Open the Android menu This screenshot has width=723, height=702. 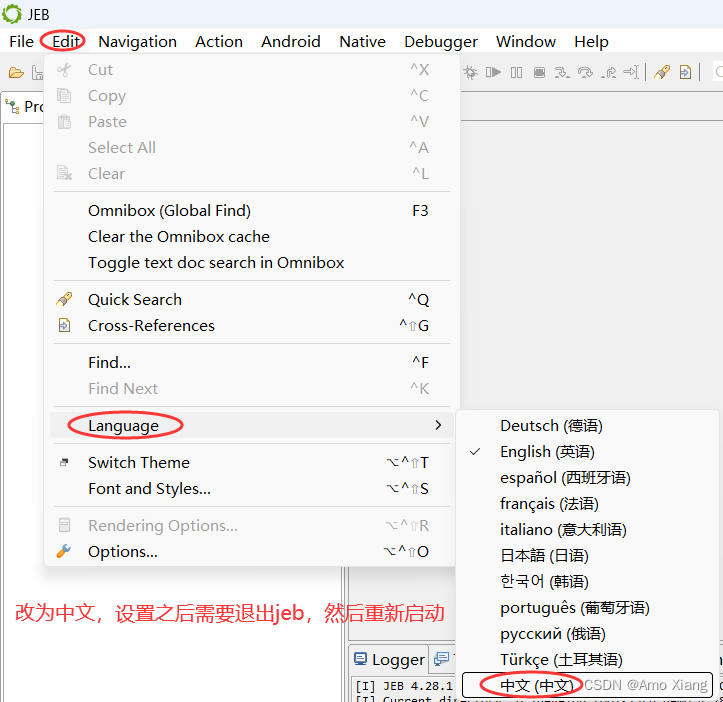click(x=290, y=42)
